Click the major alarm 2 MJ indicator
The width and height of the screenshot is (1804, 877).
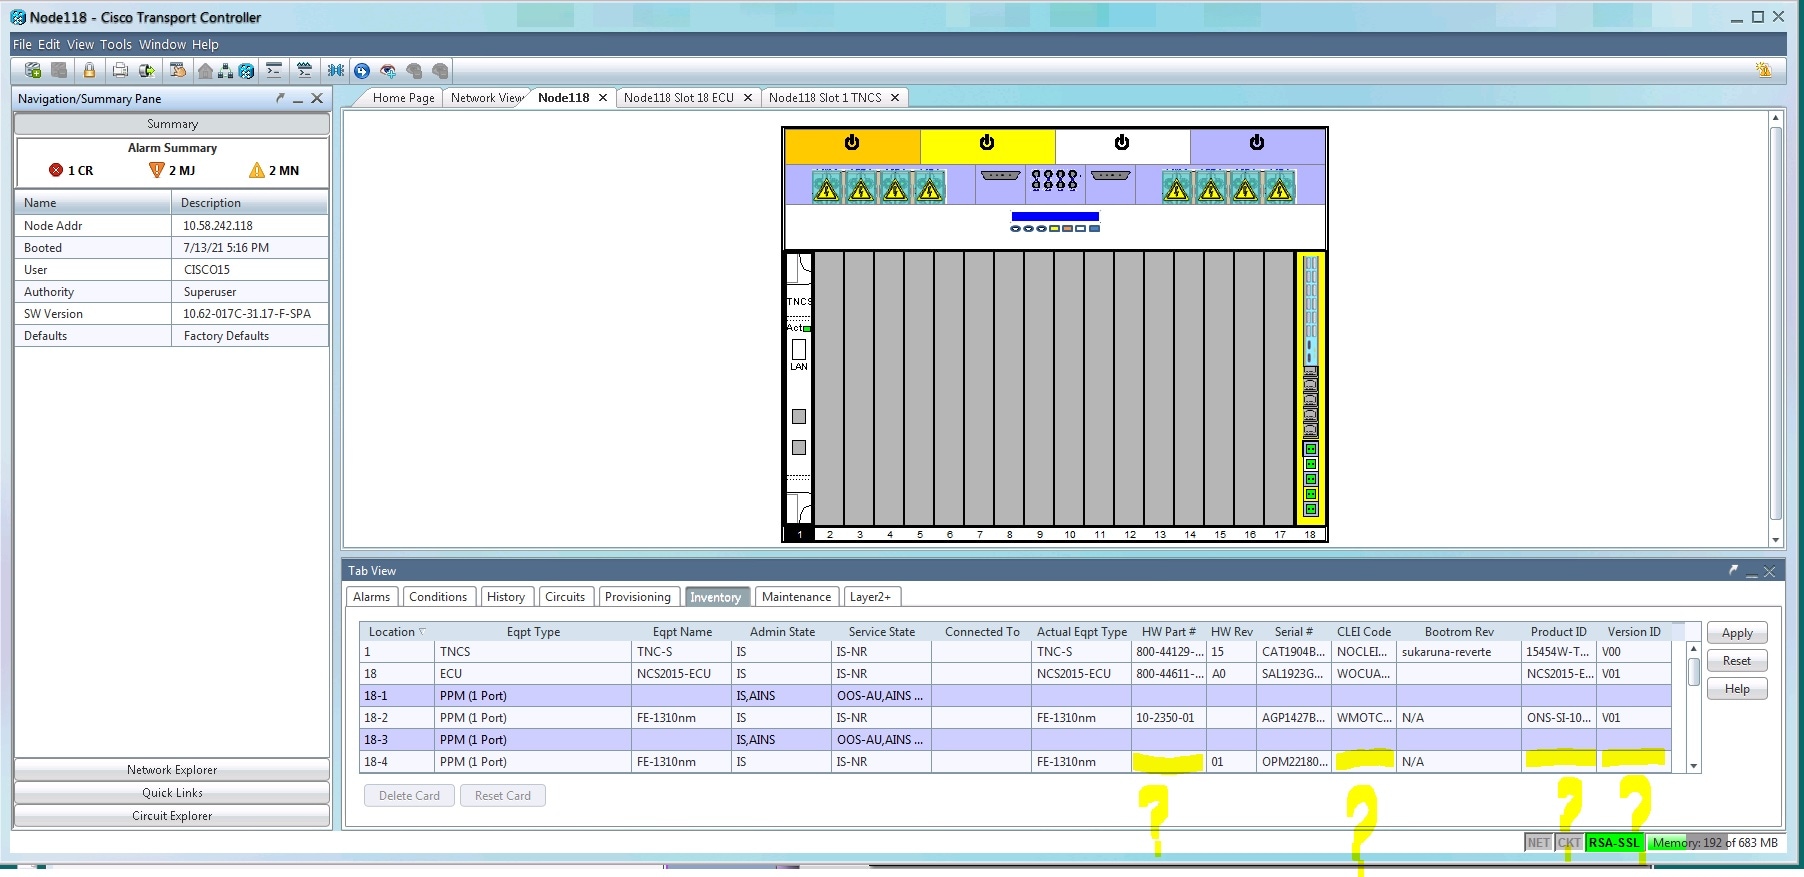pyautogui.click(x=172, y=170)
